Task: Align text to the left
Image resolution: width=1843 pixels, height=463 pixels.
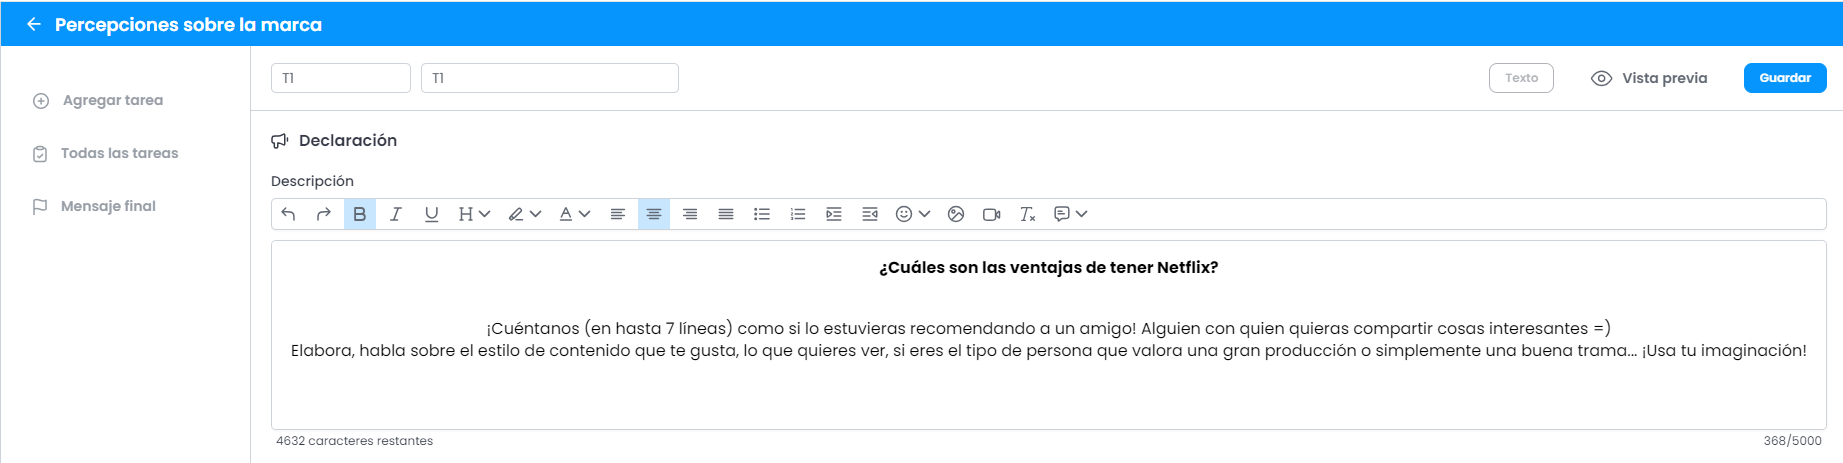Action: point(618,214)
